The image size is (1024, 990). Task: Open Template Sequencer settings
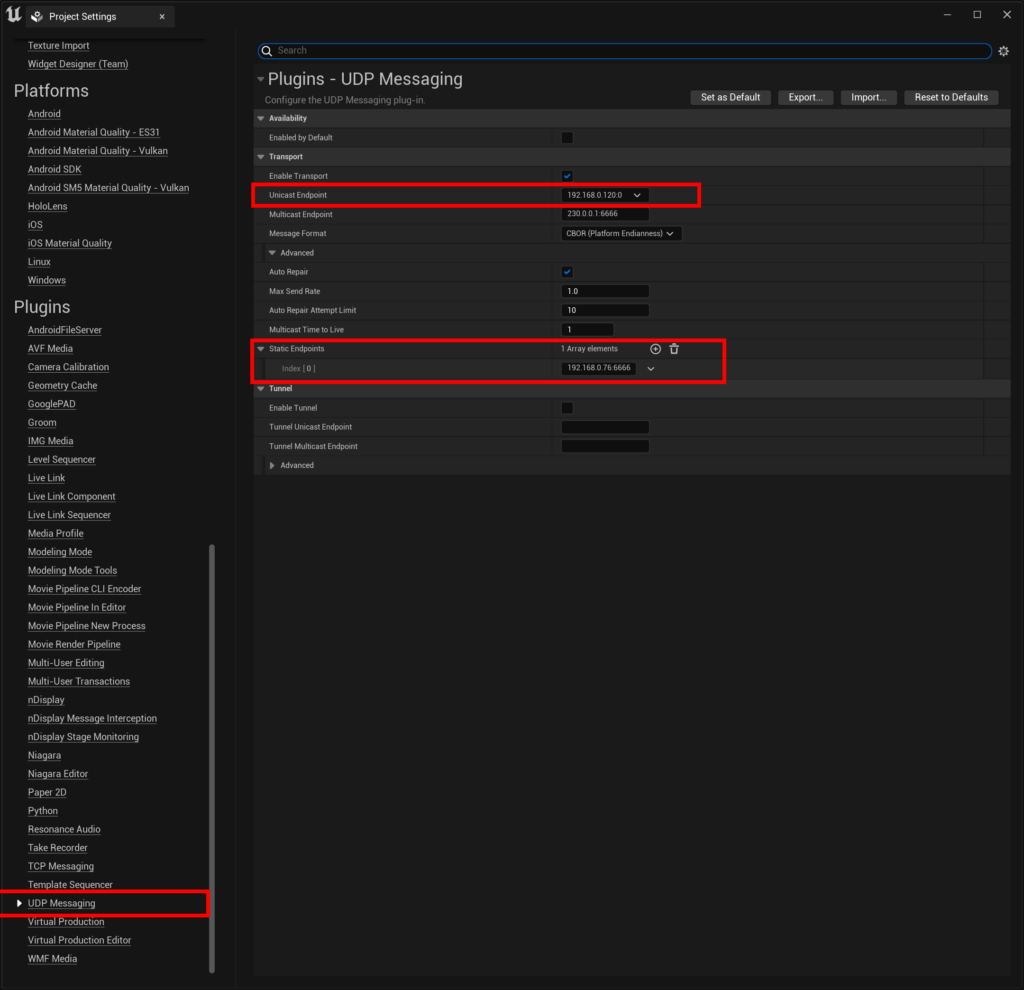click(70, 885)
